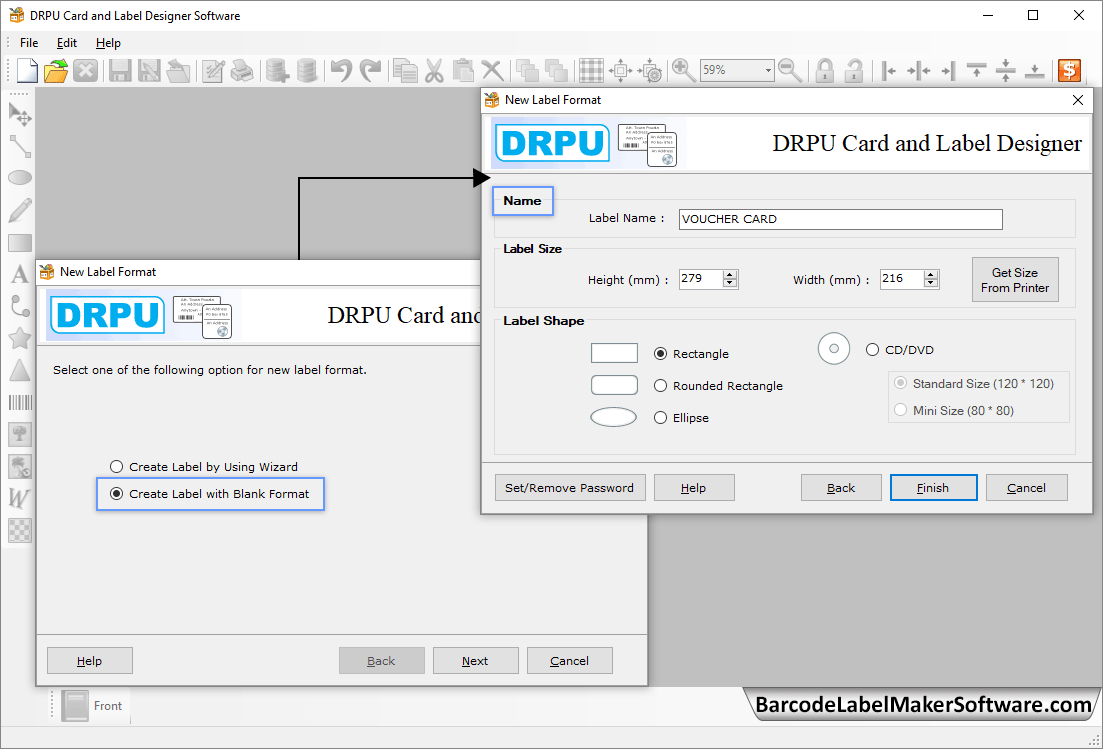Open the File menu

(29, 43)
